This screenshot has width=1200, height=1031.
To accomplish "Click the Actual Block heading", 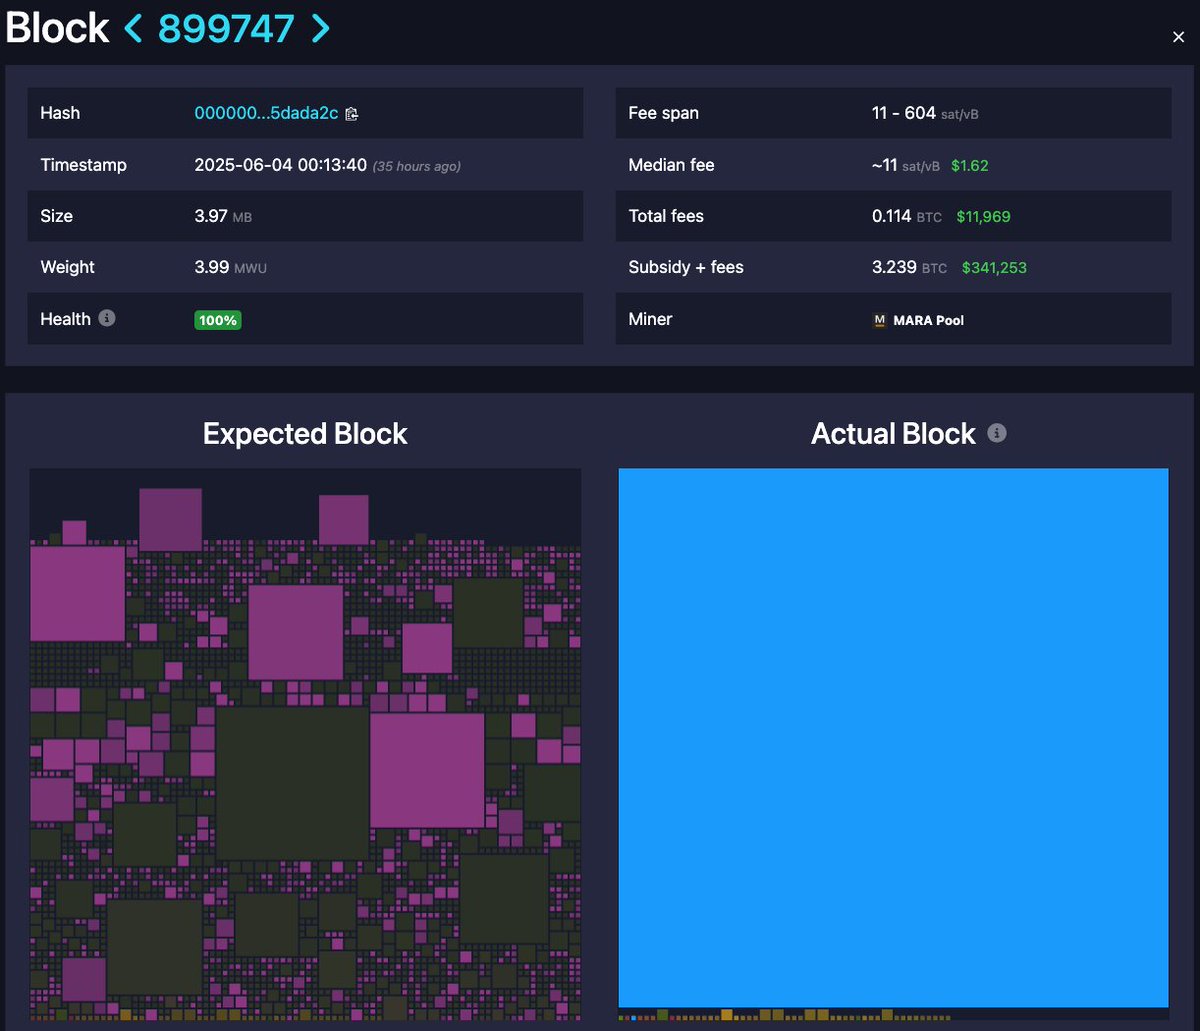I will coord(893,433).
